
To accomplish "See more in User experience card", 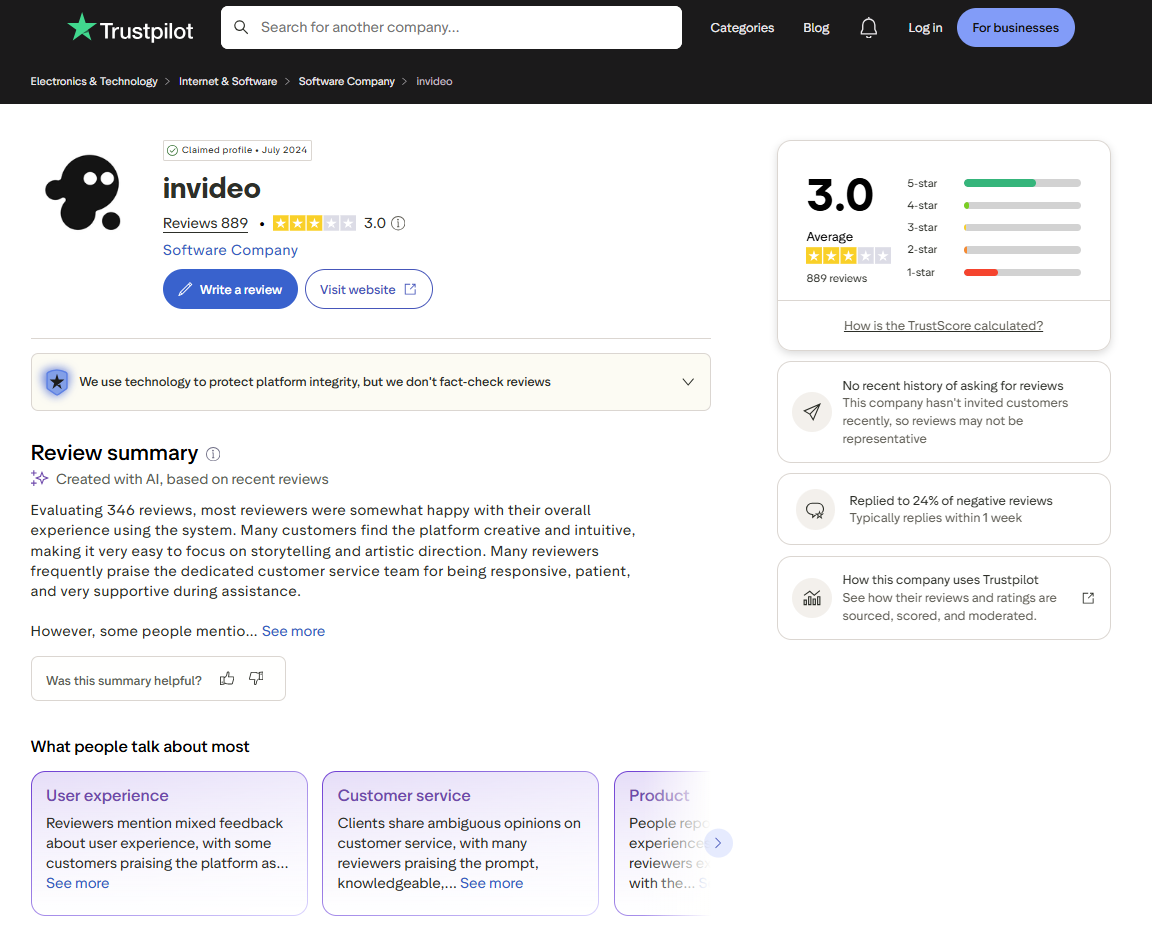I will (x=78, y=883).
